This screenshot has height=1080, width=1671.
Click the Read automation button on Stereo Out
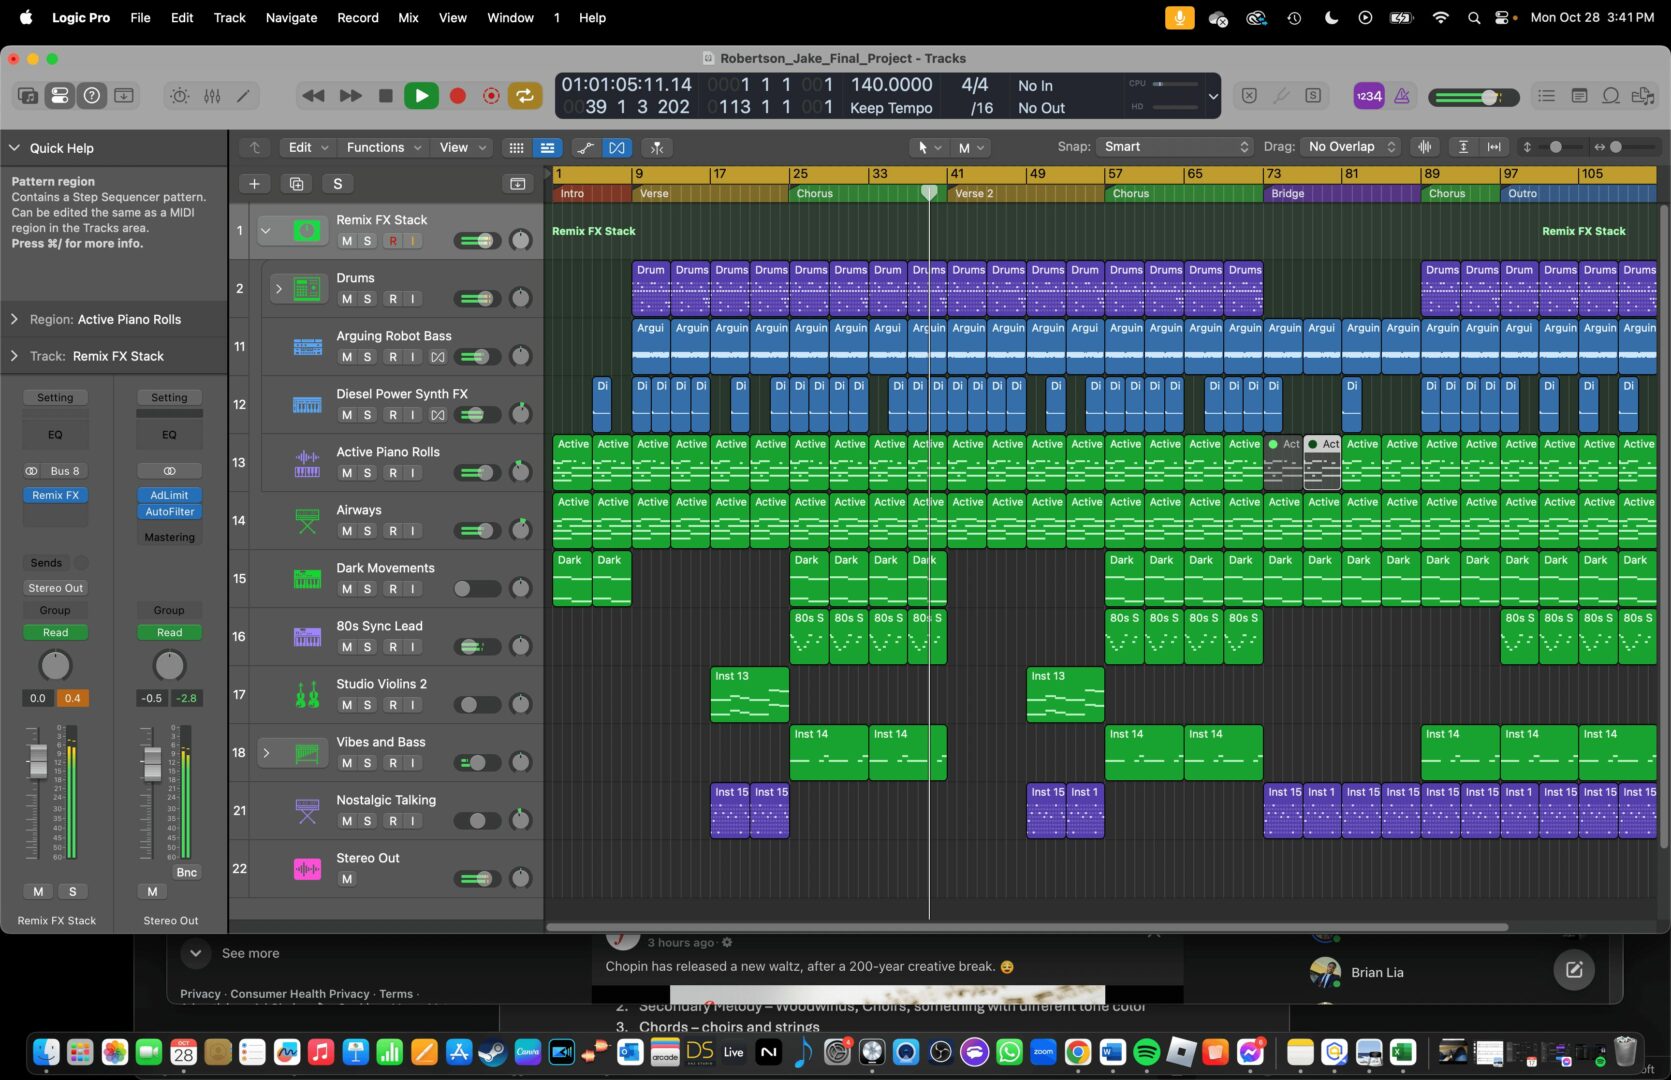pyautogui.click(x=169, y=632)
